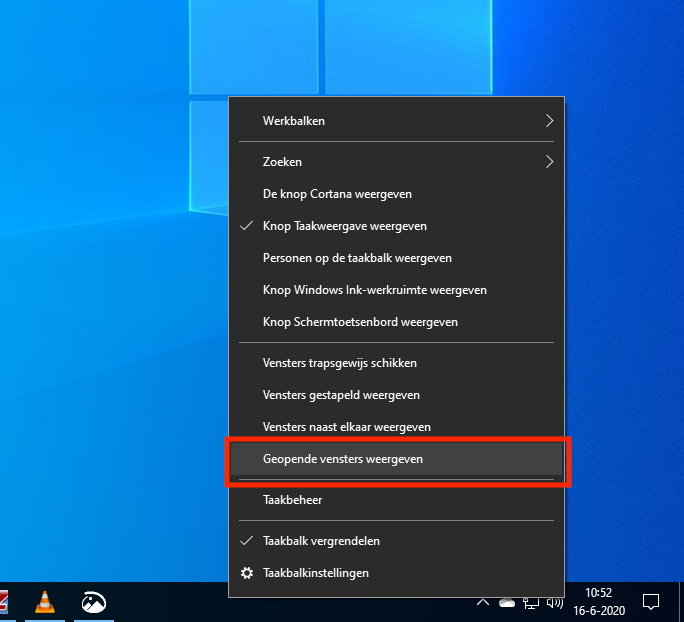This screenshot has height=622, width=684.
Task: Open VLC media player from the taskbar
Action: (x=45, y=602)
